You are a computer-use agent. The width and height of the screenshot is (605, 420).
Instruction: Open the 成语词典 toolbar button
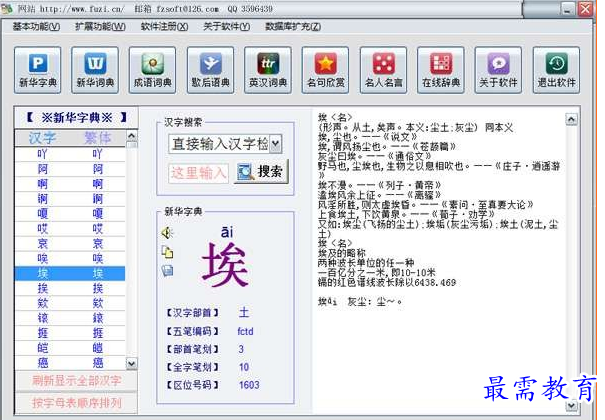pos(152,70)
